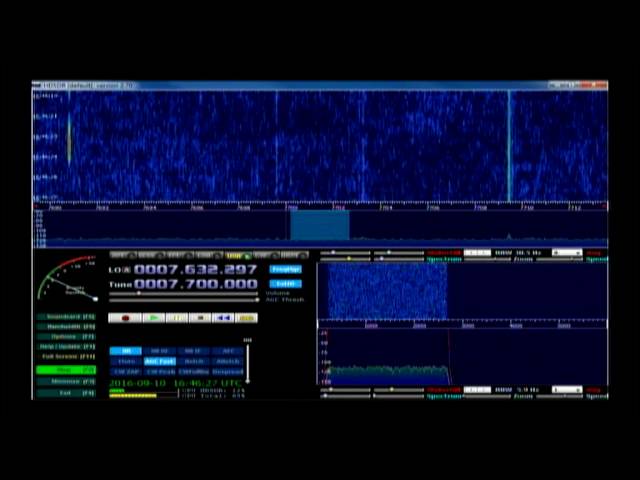Adjust the Speed slider of the RF display

(559, 259)
